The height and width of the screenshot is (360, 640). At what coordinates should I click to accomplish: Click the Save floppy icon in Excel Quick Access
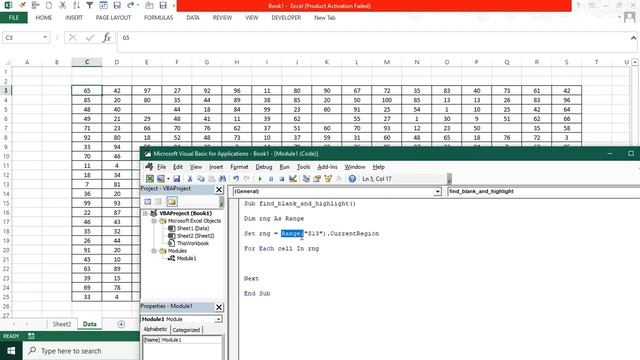[x=163, y=5]
